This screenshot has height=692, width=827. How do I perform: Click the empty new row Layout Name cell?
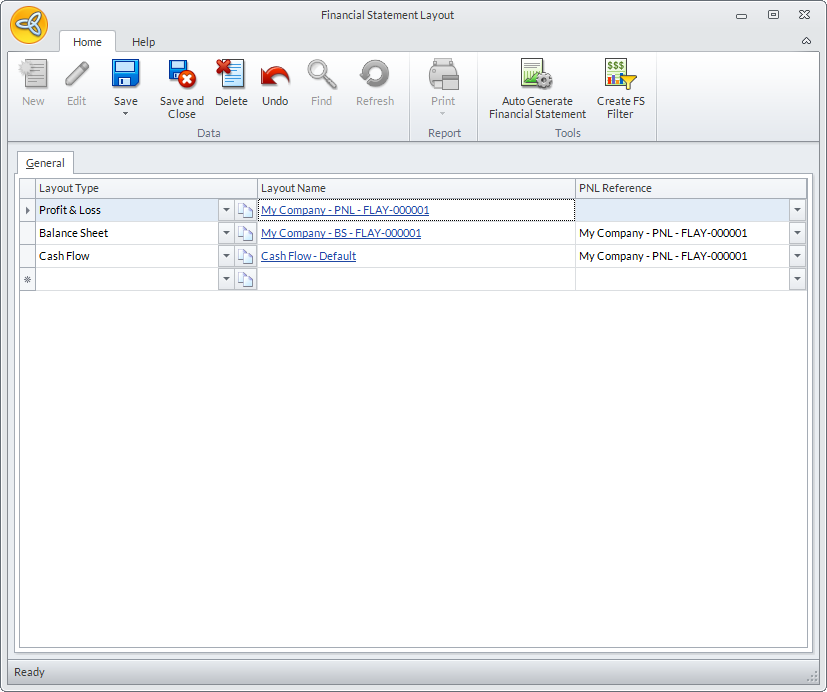click(x=416, y=279)
